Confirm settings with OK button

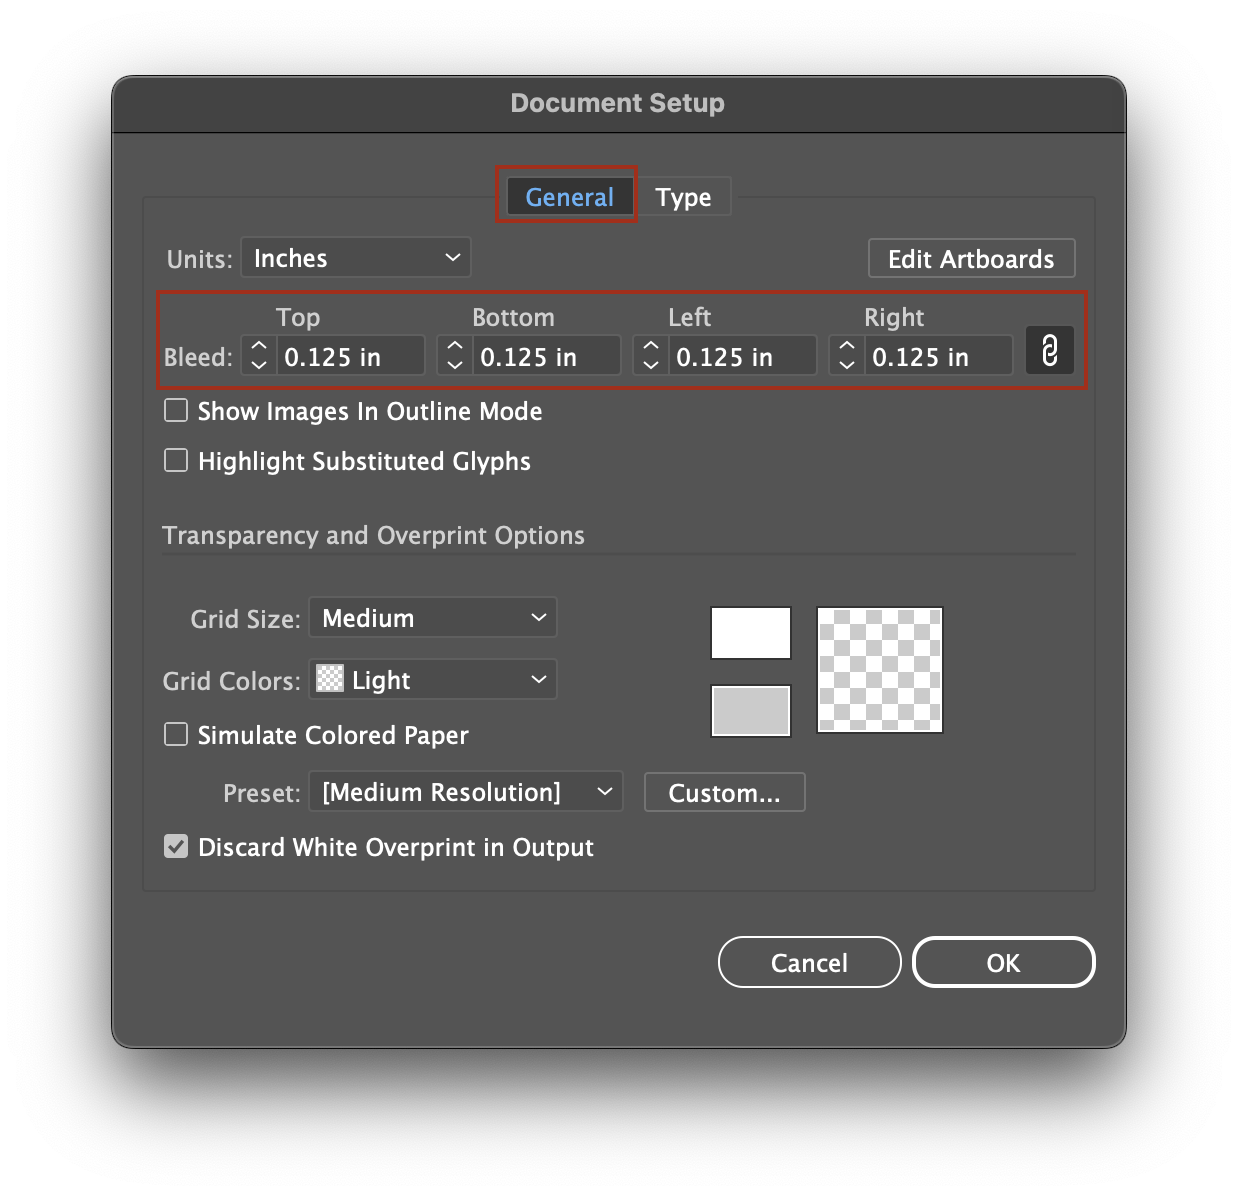click(1004, 962)
